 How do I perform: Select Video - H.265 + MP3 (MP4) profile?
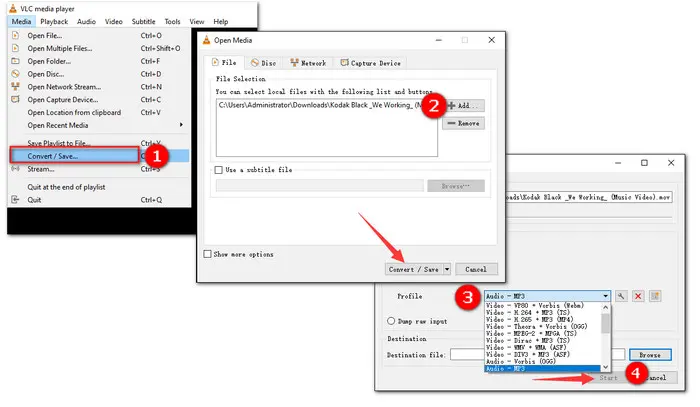click(543, 320)
